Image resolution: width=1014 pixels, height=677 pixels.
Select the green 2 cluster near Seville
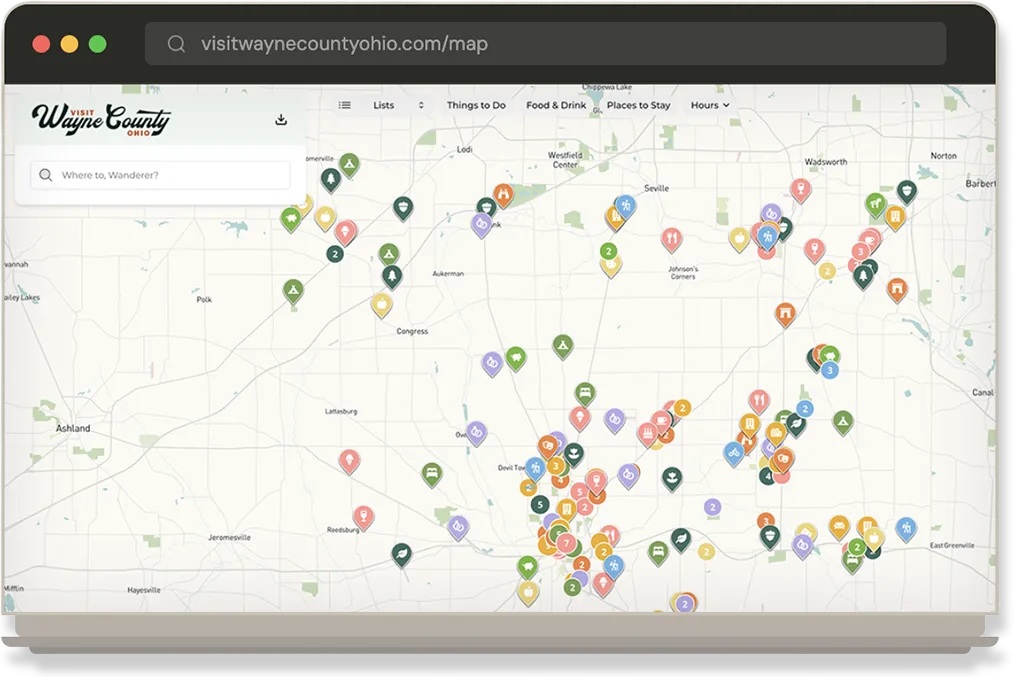point(608,251)
